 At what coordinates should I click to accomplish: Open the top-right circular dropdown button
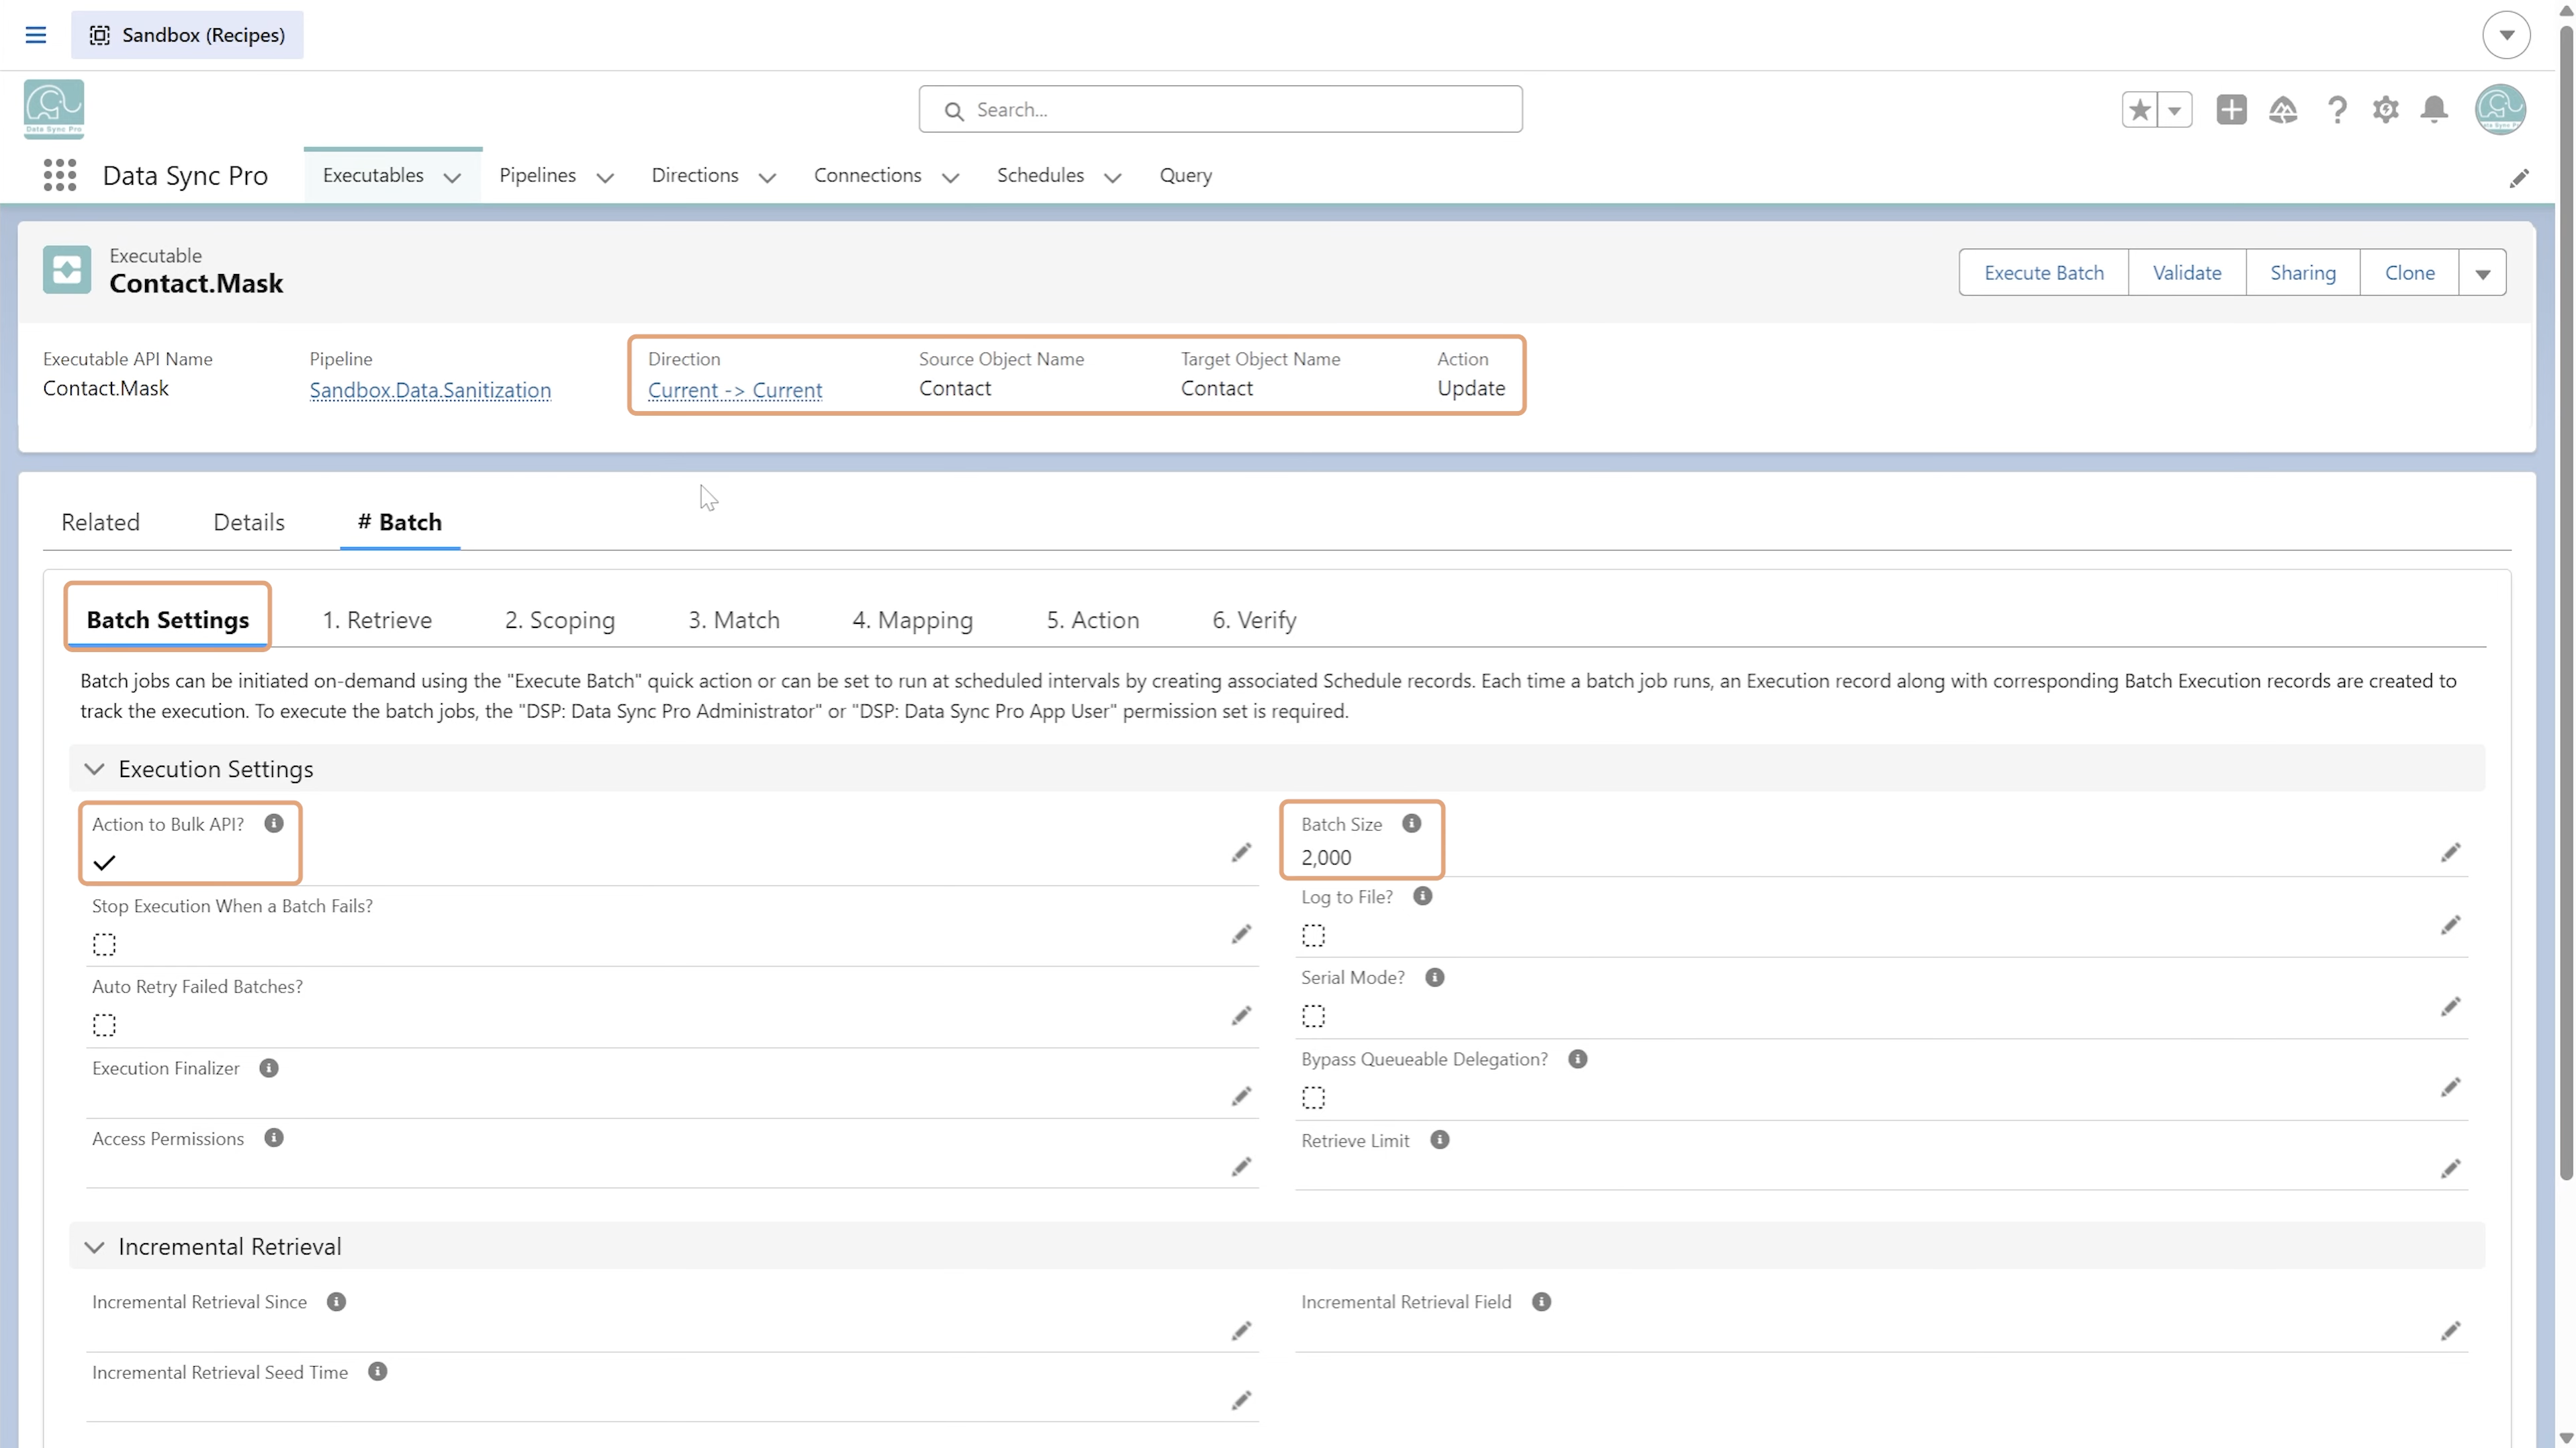coord(2506,35)
